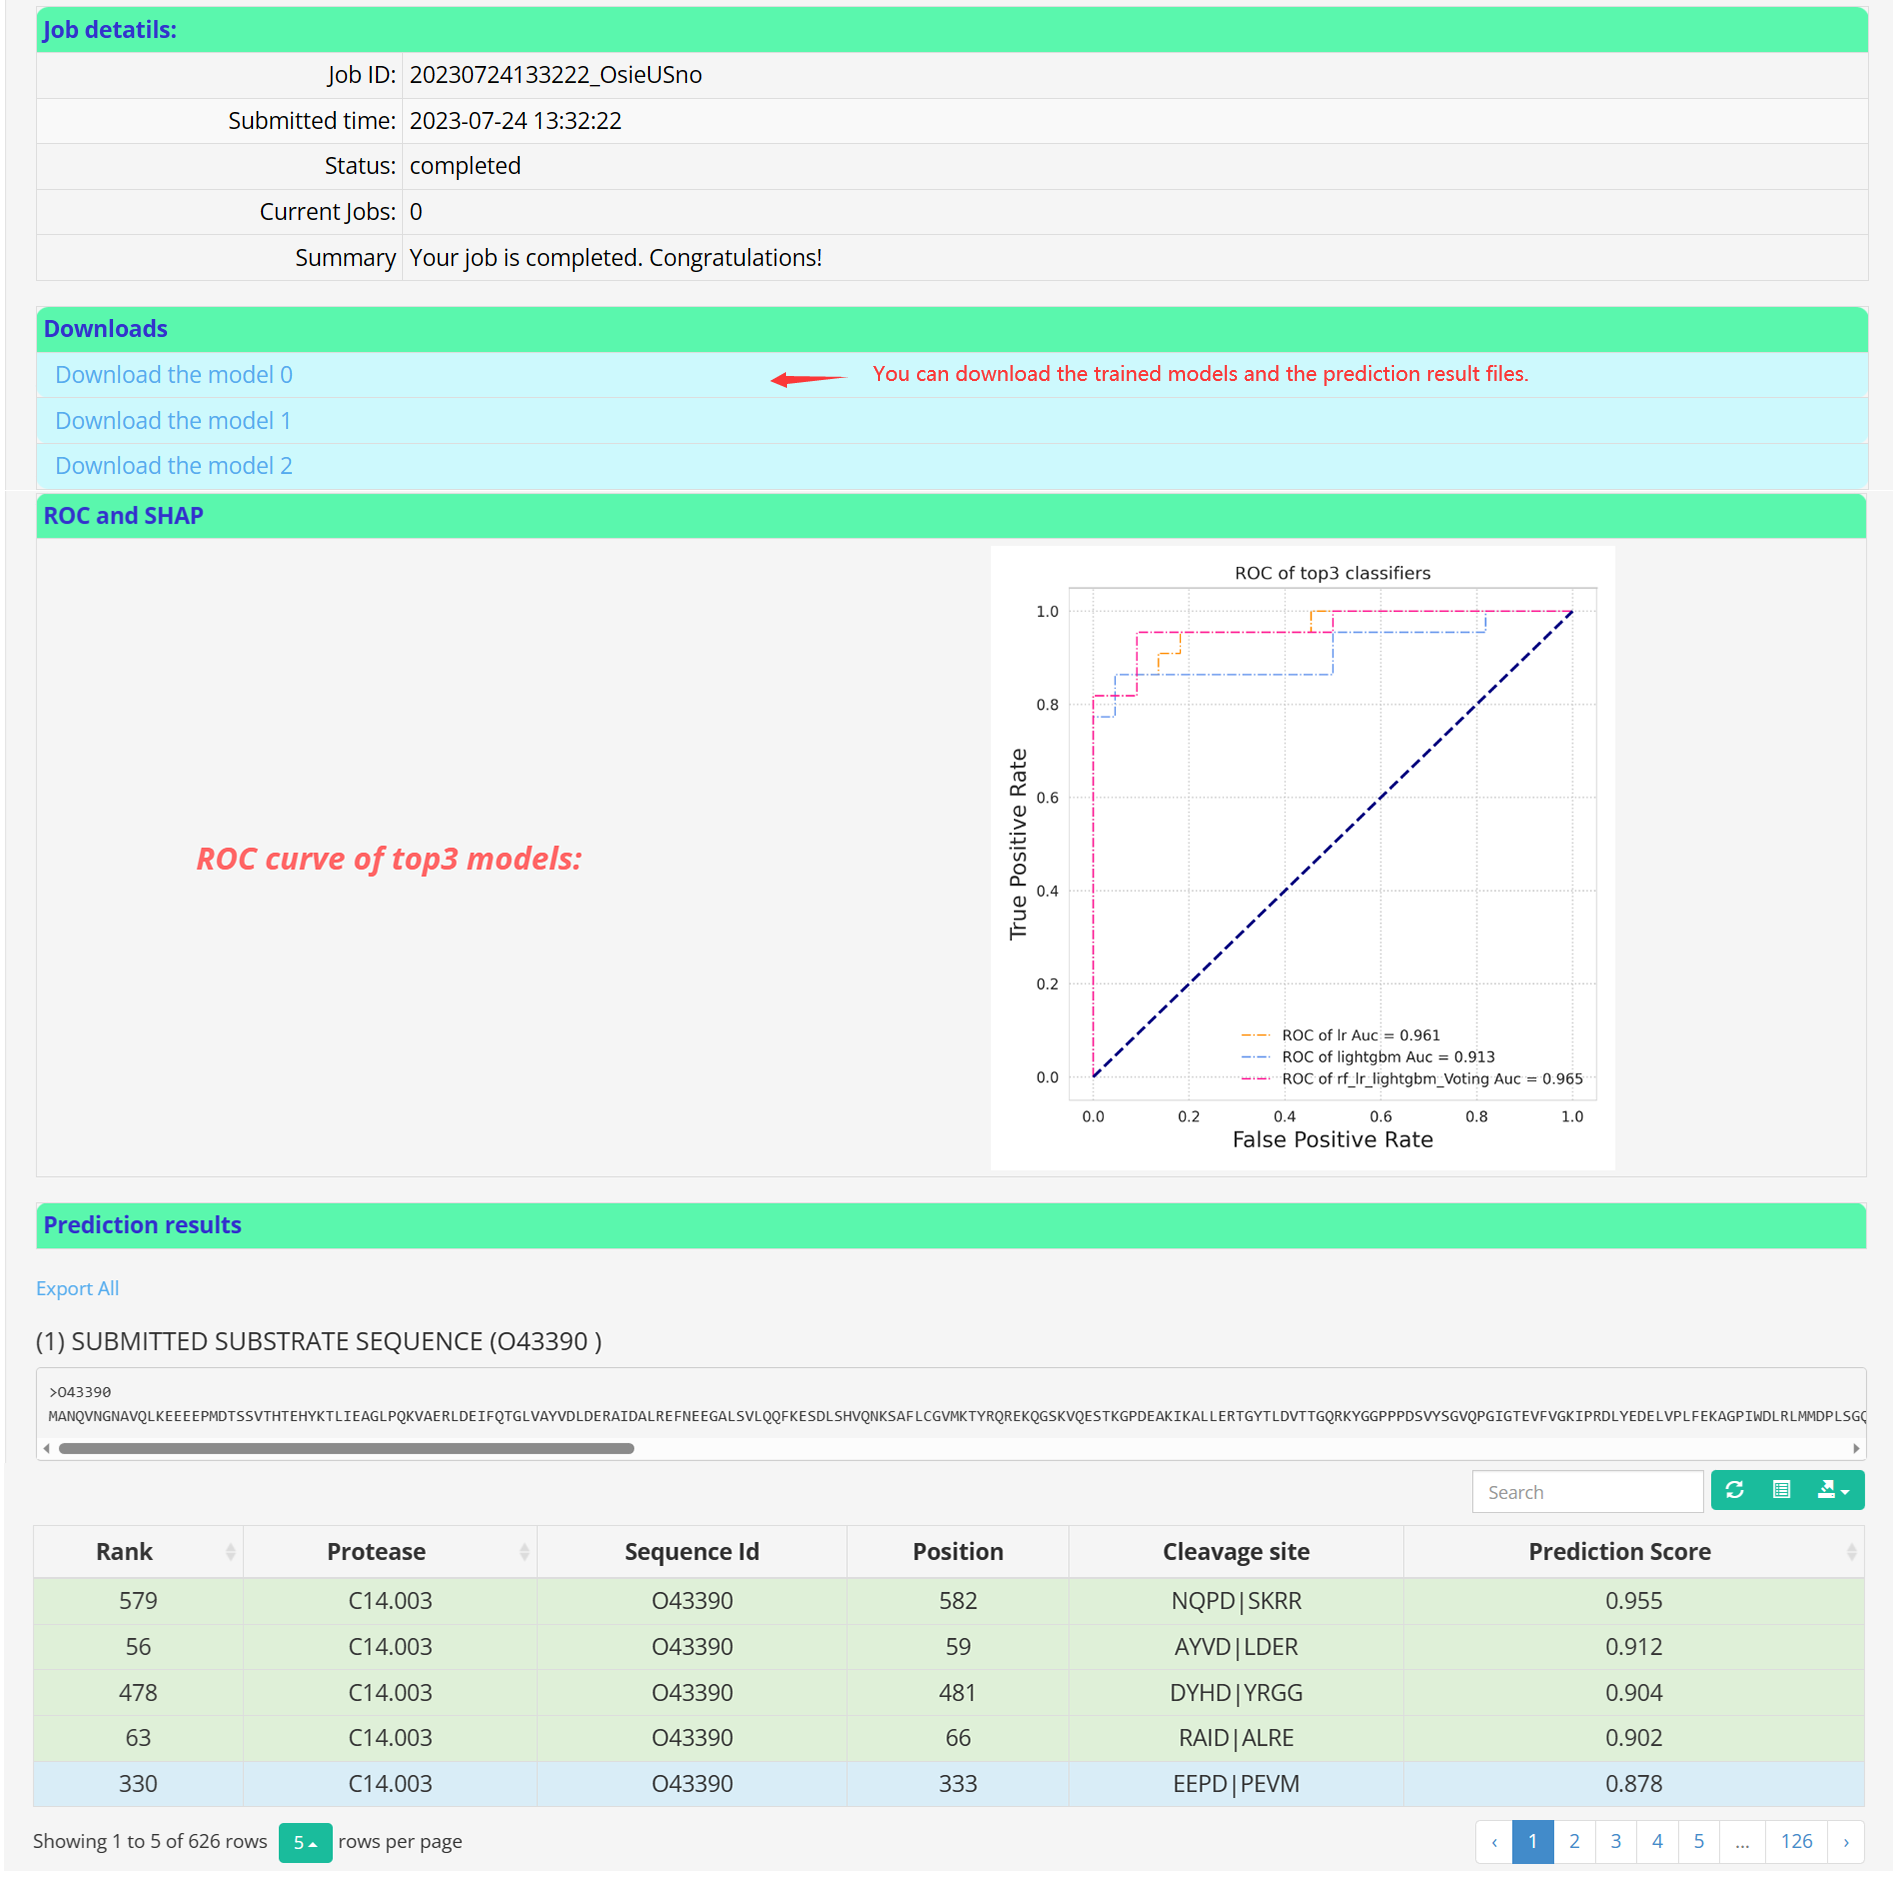This screenshot has width=1893, height=1895.
Task: Click the sequence box horizontal scrollbar thumb
Action: [x=346, y=1448]
